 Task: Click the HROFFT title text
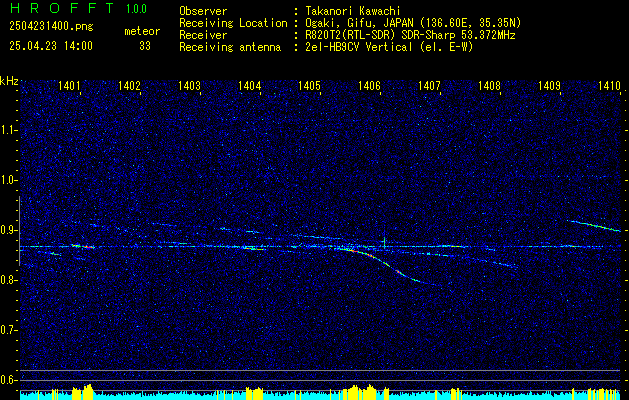click(x=63, y=8)
